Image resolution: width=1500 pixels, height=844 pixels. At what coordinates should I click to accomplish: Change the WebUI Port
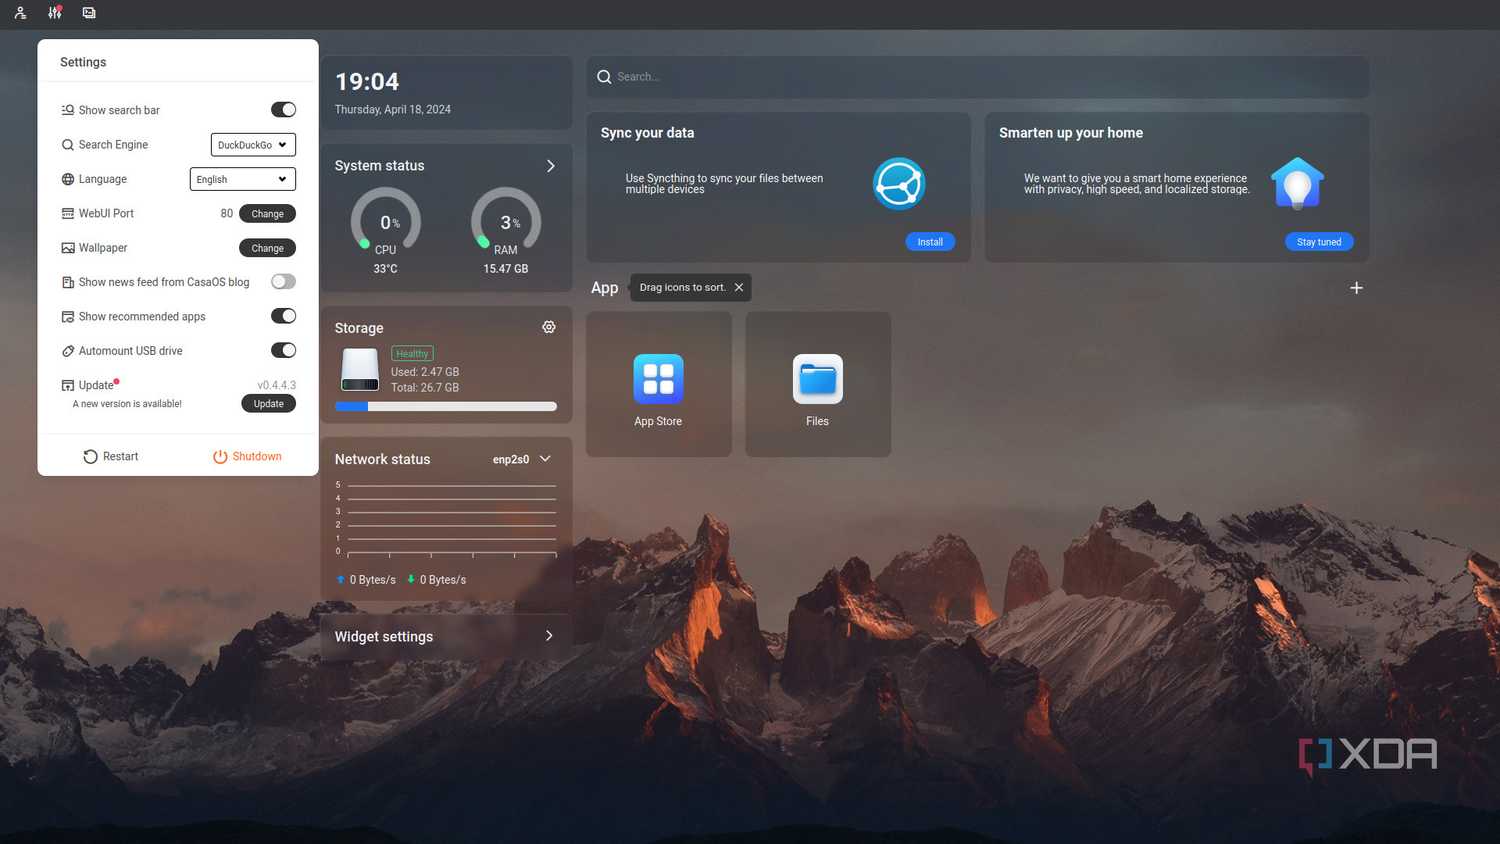pyautogui.click(x=267, y=214)
